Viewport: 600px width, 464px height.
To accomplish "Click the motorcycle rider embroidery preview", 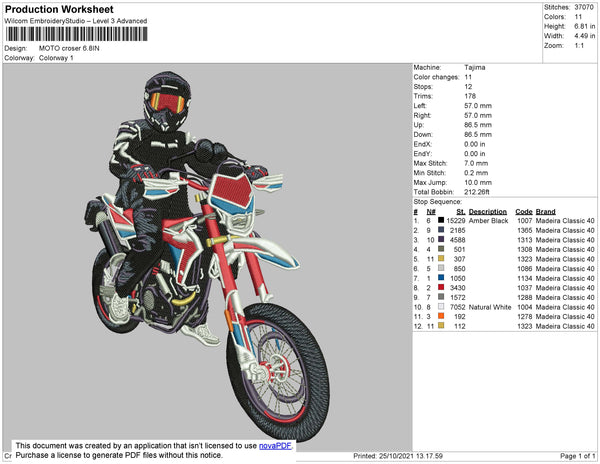I will tap(207, 256).
